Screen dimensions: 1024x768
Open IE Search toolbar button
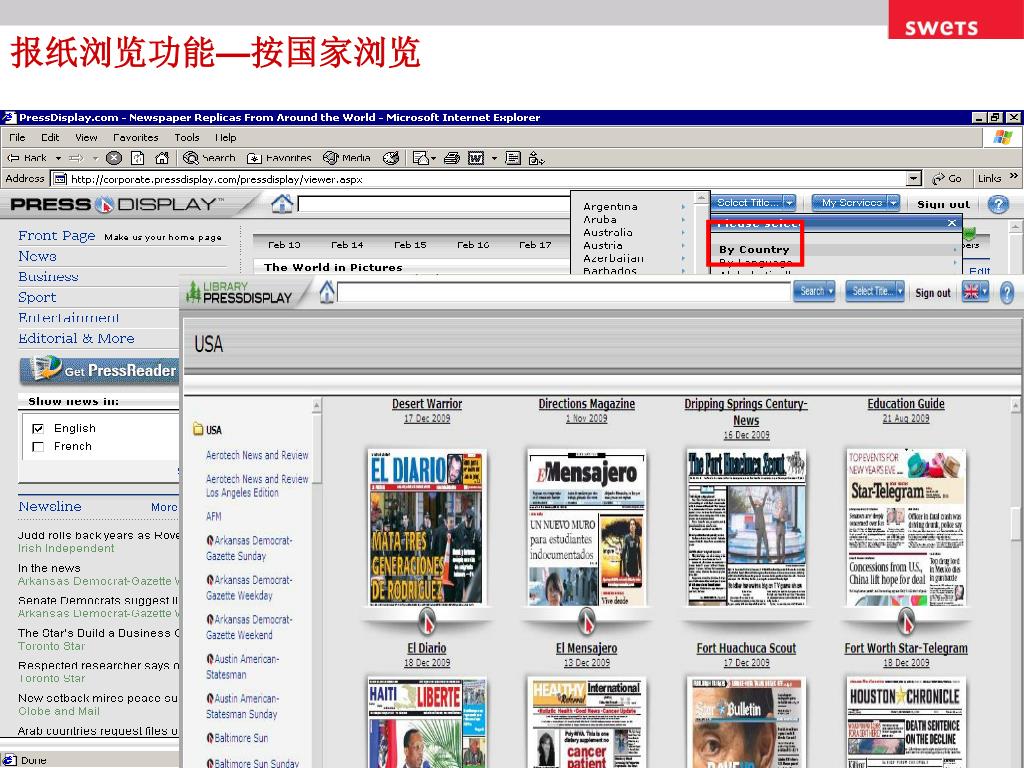(209, 158)
